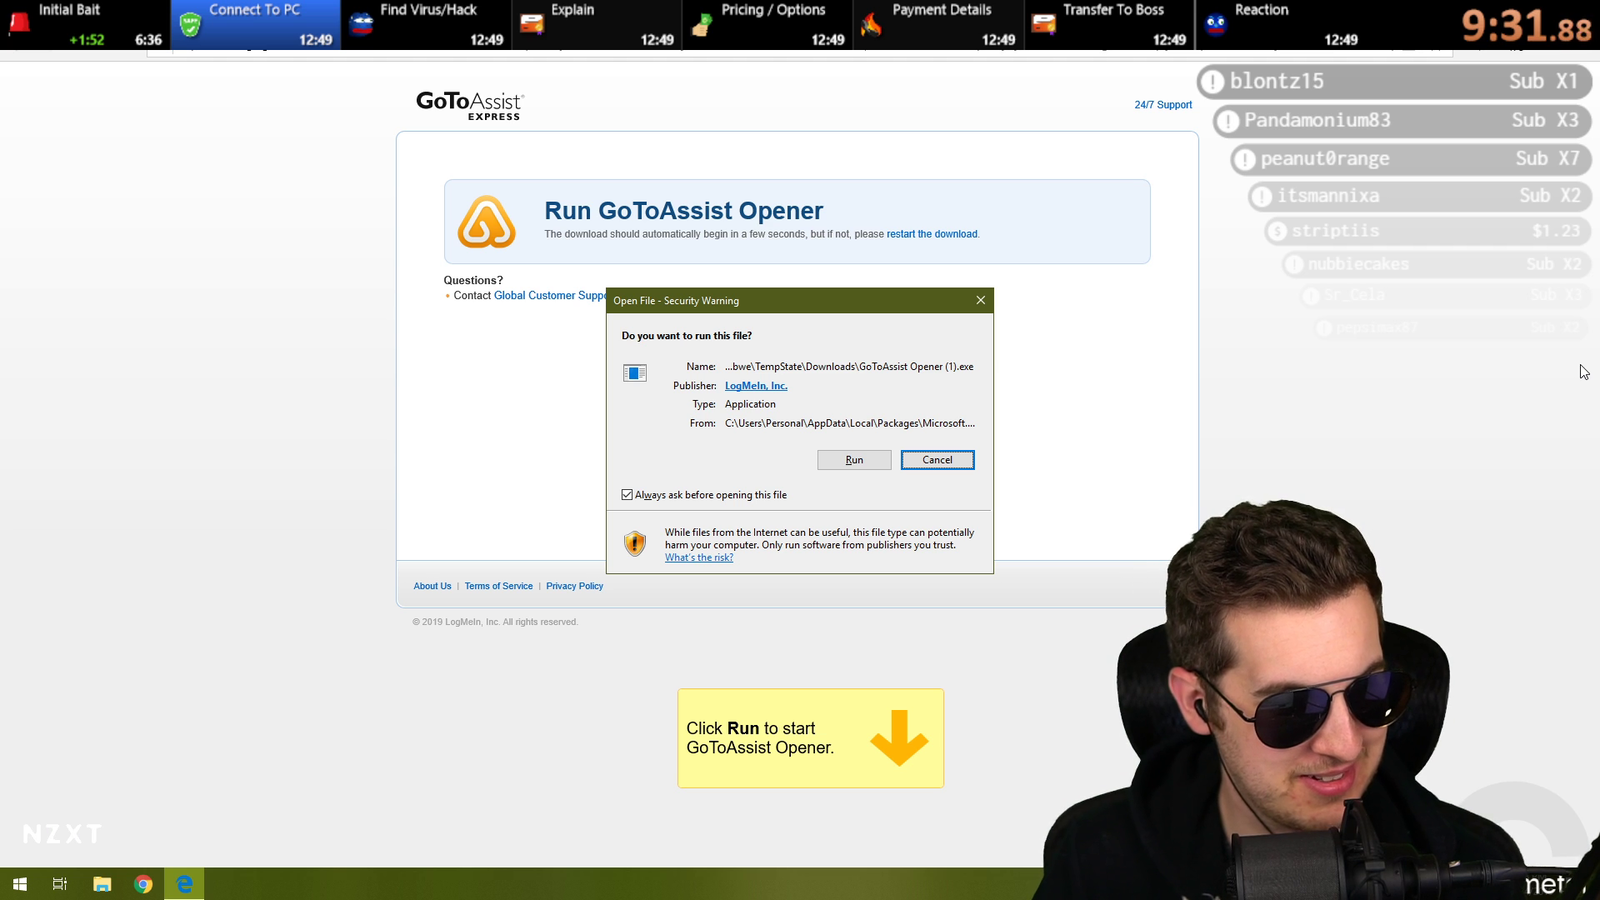1600x900 pixels.
Task: Close the Open File - Security Warning dialog
Action: coord(980,300)
